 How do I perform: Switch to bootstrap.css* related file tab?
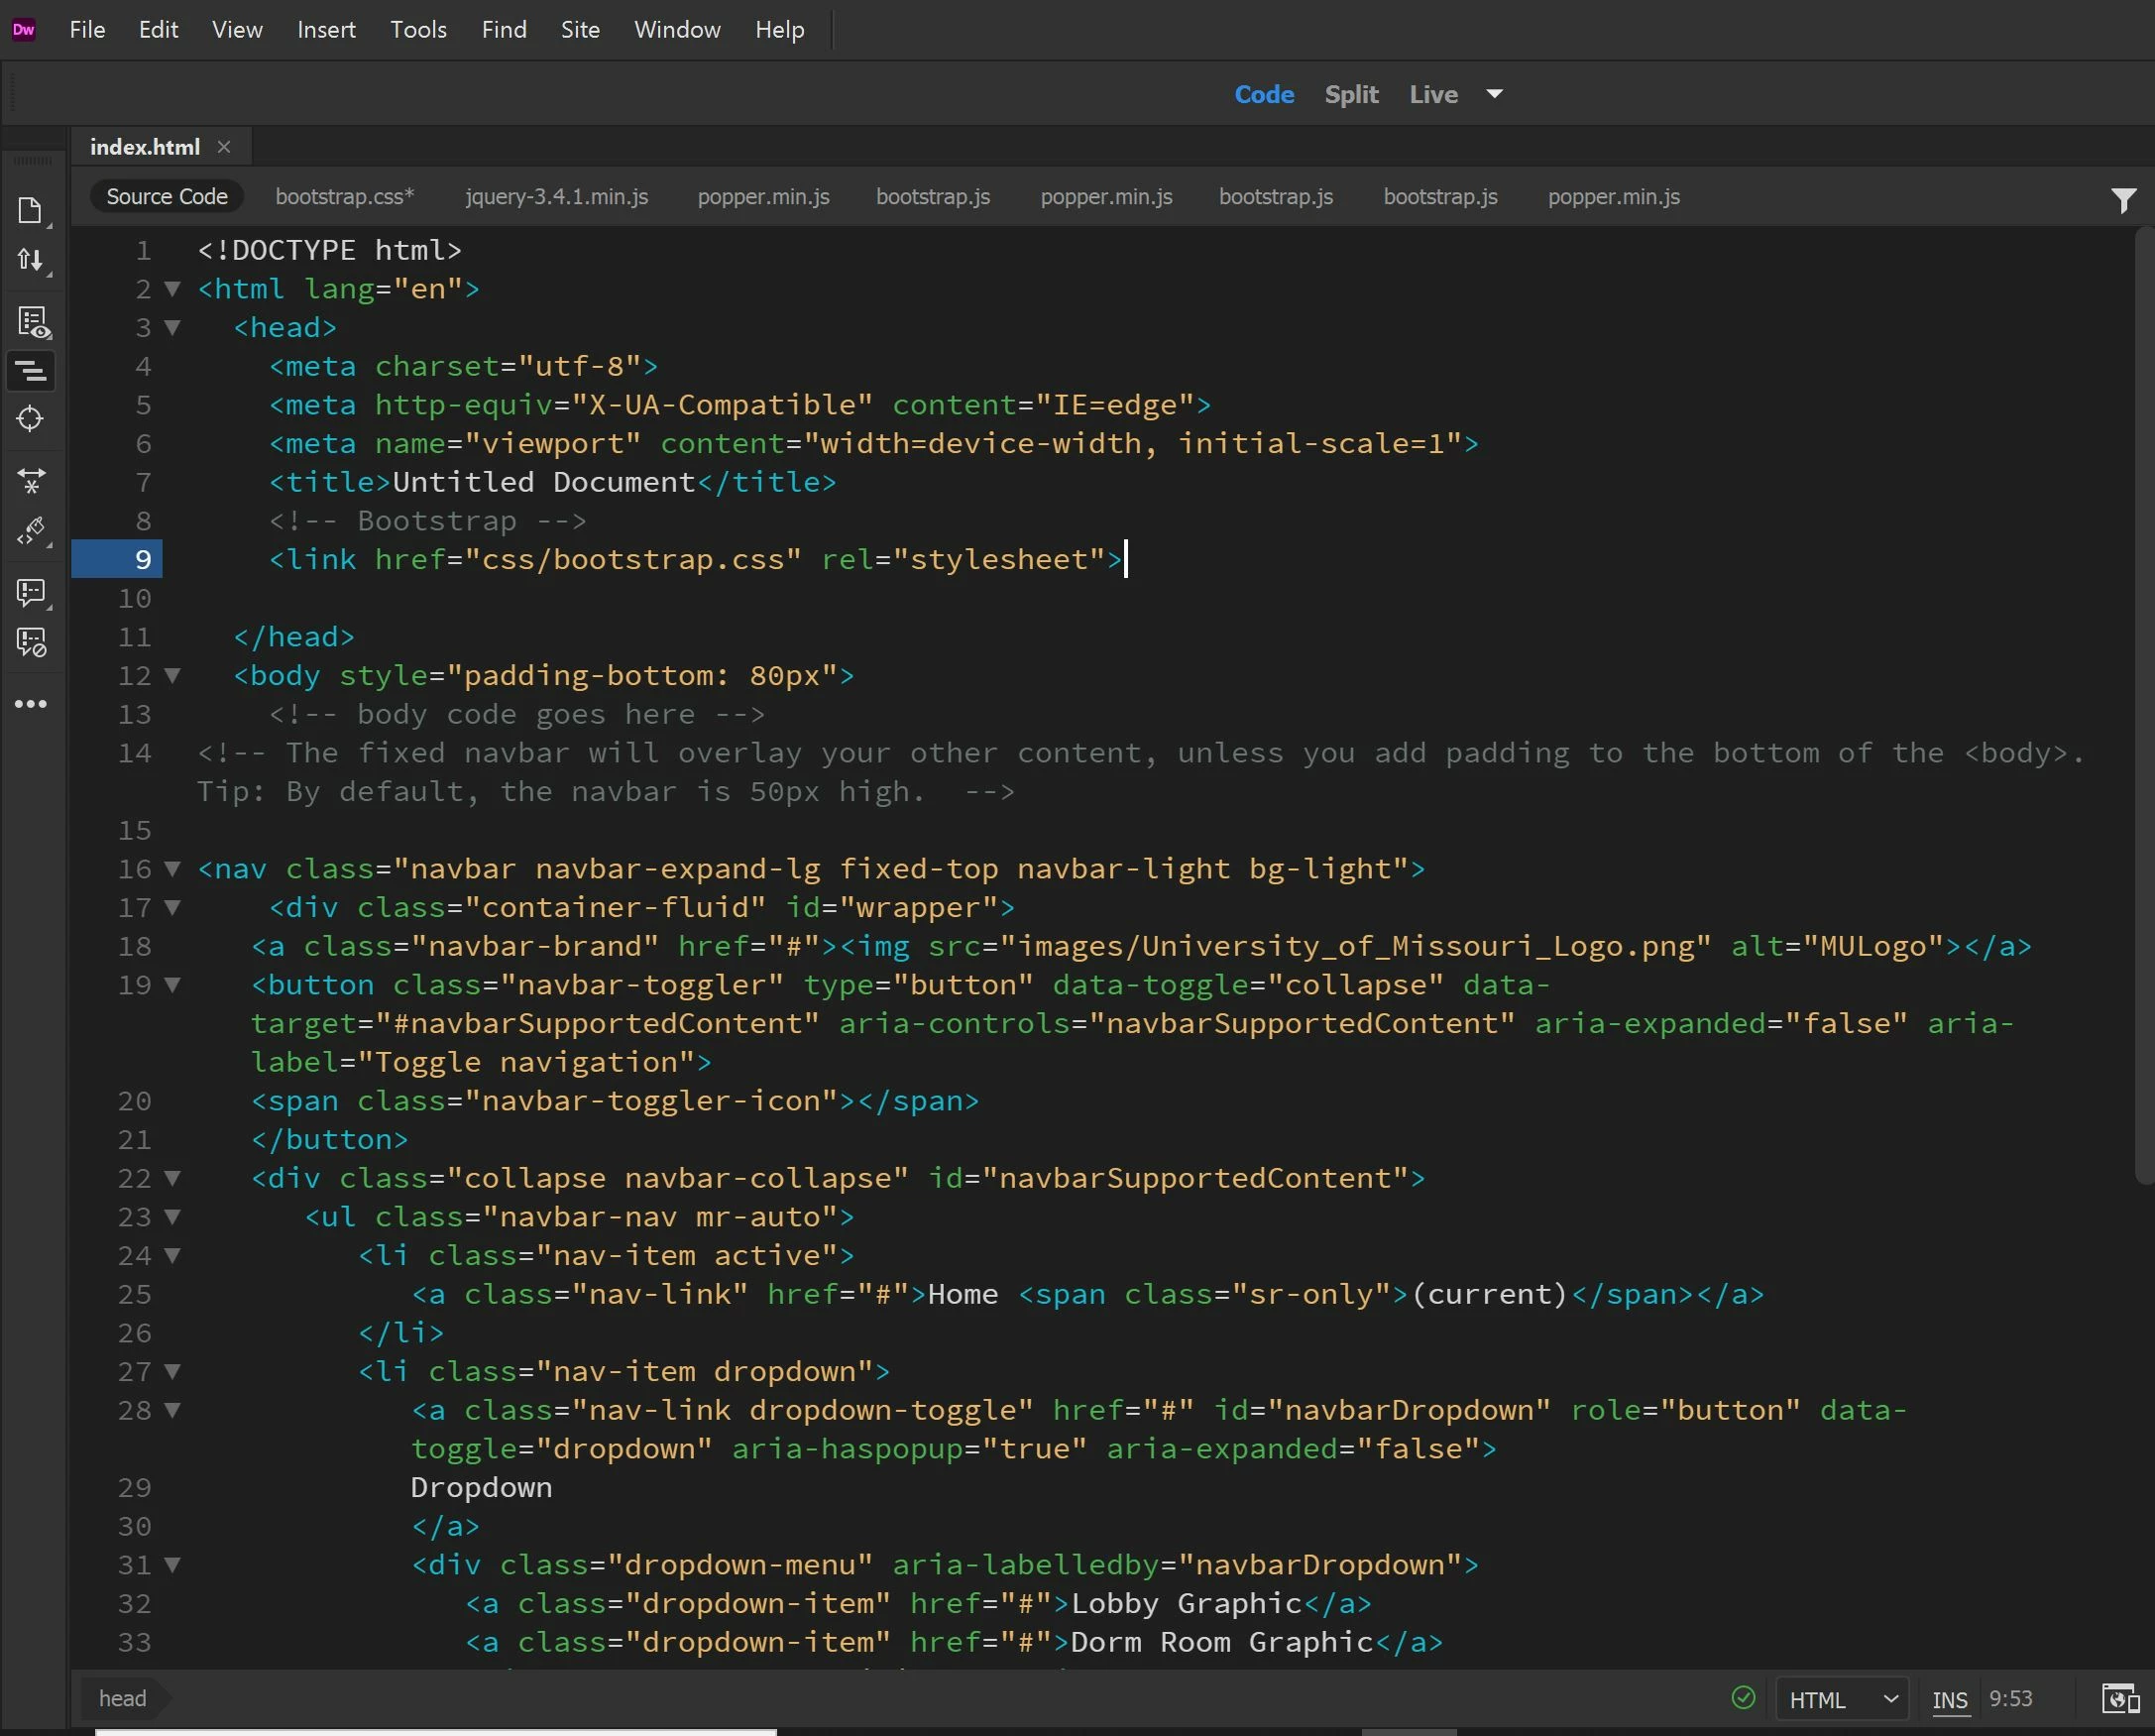344,197
